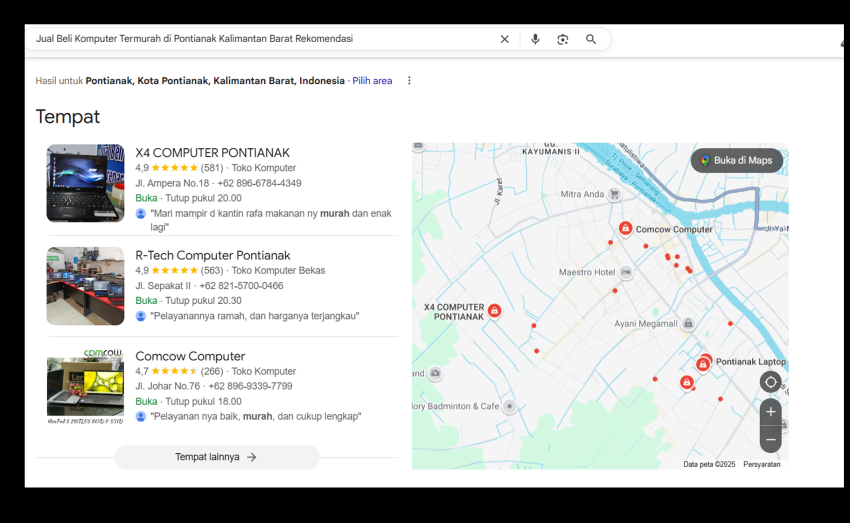Open the map in Google Maps
The image size is (850, 523).
[x=736, y=160]
